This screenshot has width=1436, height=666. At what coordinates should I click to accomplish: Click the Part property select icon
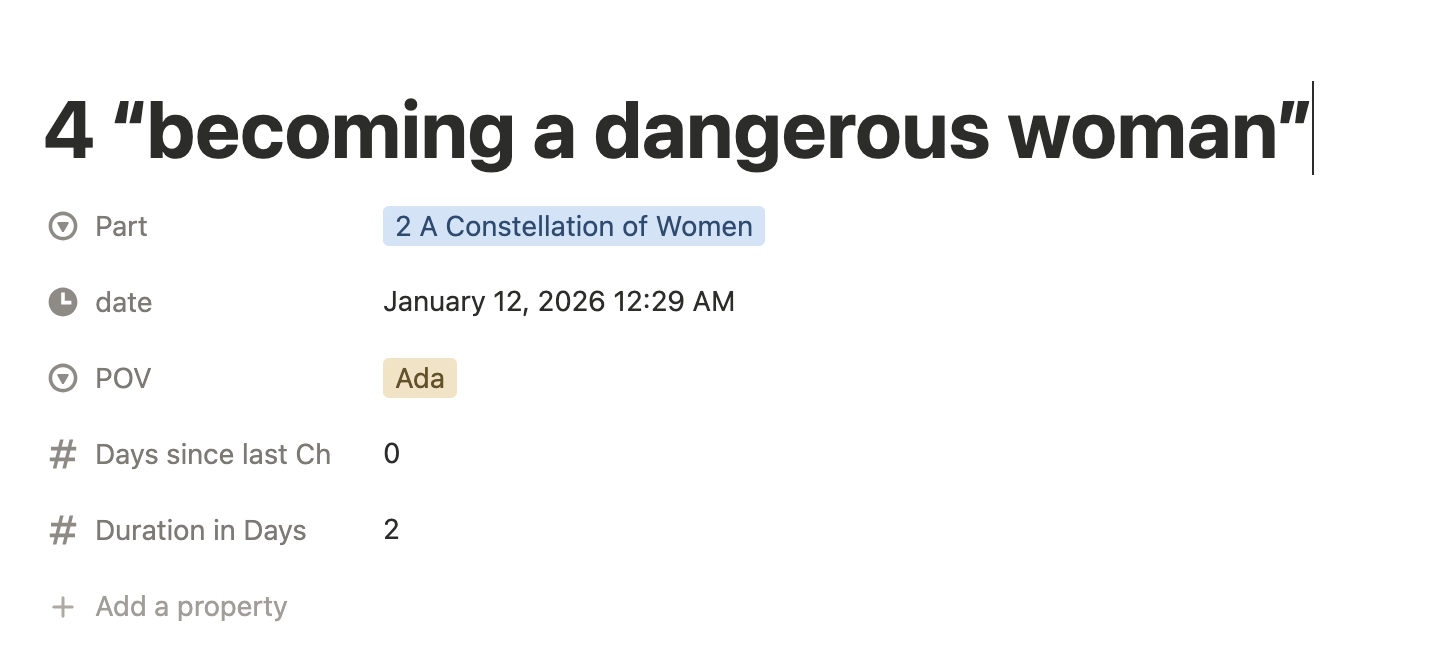click(63, 227)
